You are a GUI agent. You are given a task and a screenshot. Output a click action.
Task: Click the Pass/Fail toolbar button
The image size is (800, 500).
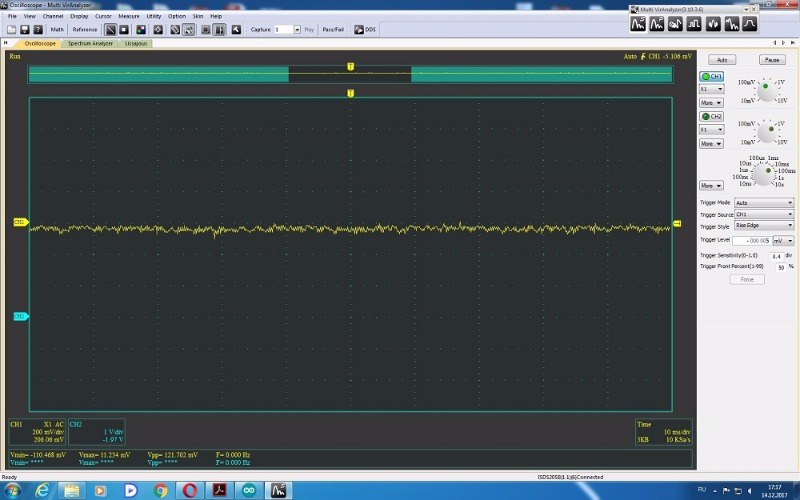tap(333, 30)
